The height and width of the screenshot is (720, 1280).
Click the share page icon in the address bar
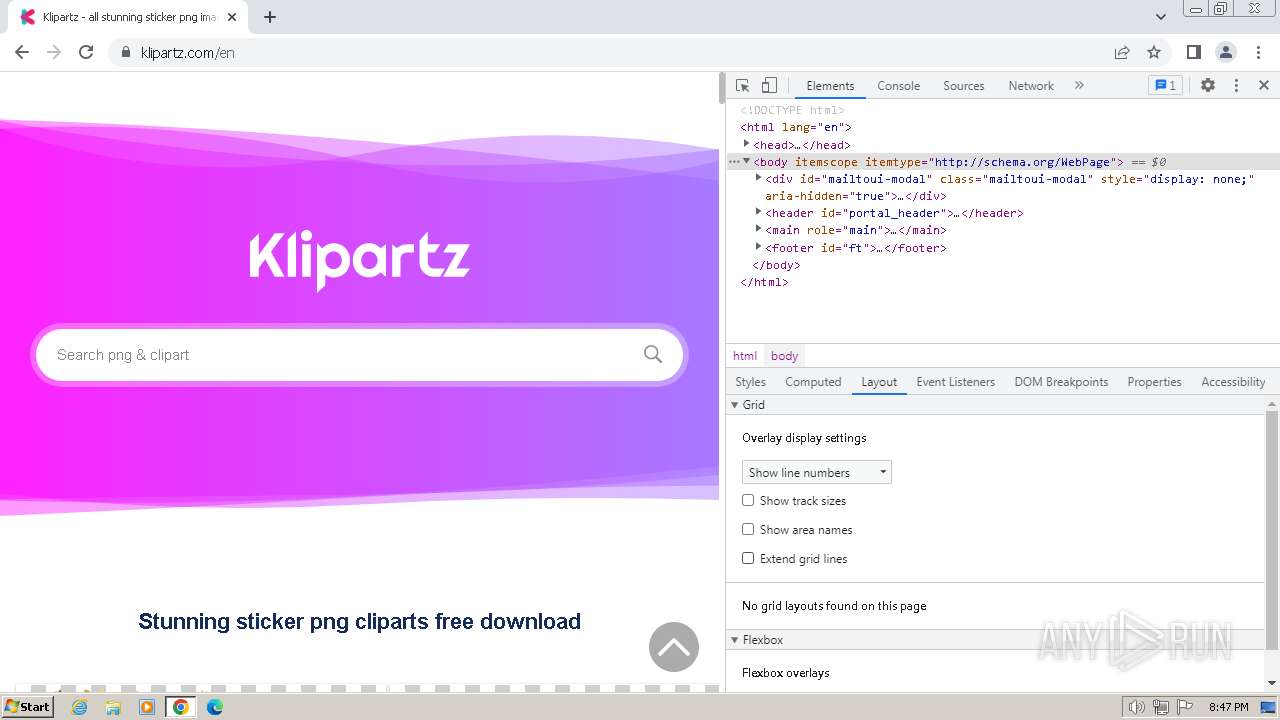[x=1122, y=52]
